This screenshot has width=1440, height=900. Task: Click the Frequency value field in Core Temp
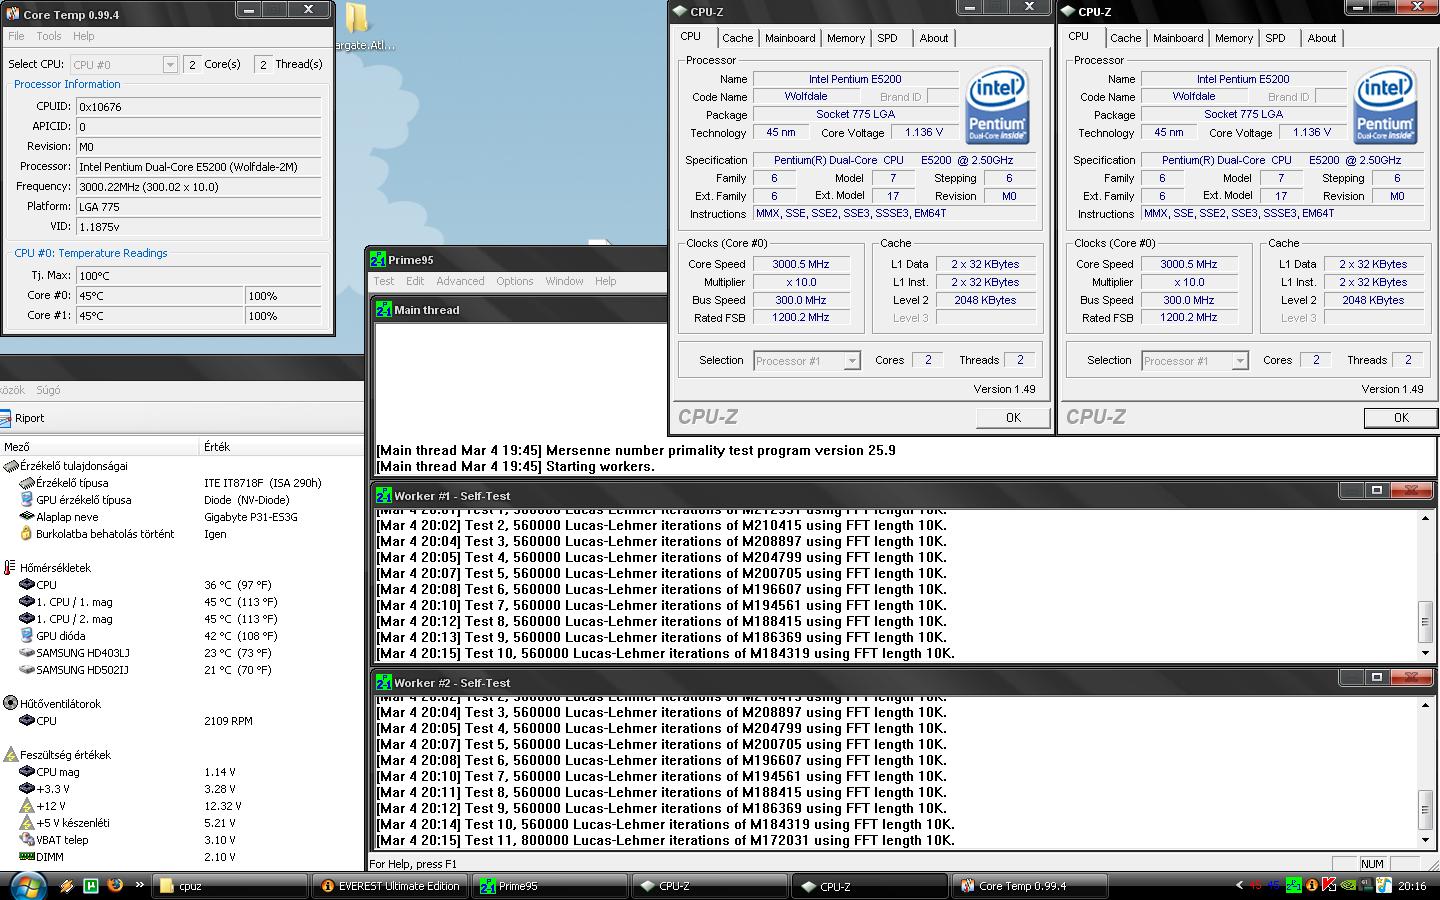click(199, 187)
